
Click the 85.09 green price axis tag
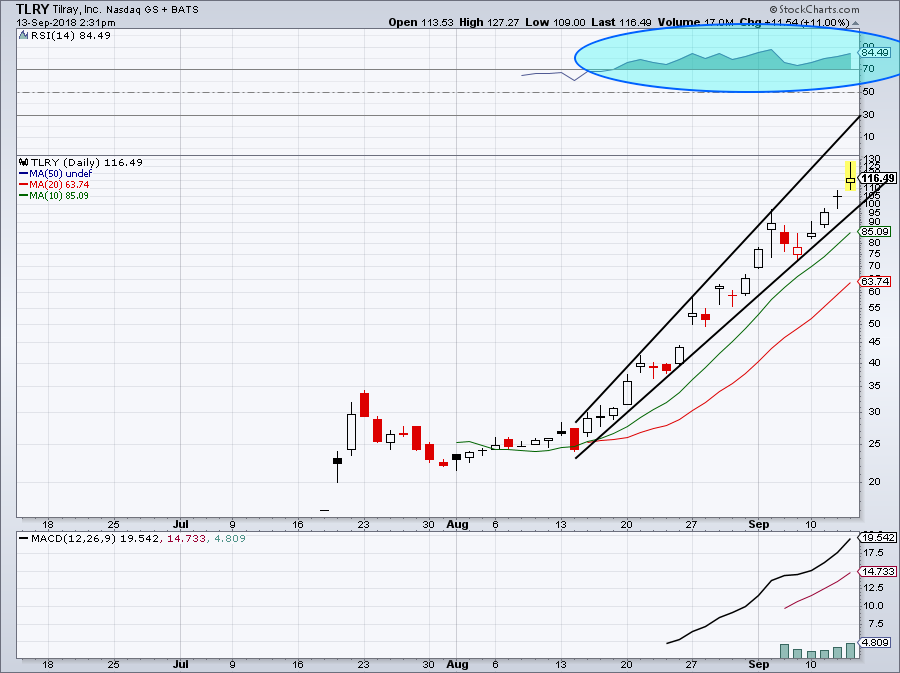pyautogui.click(x=875, y=232)
